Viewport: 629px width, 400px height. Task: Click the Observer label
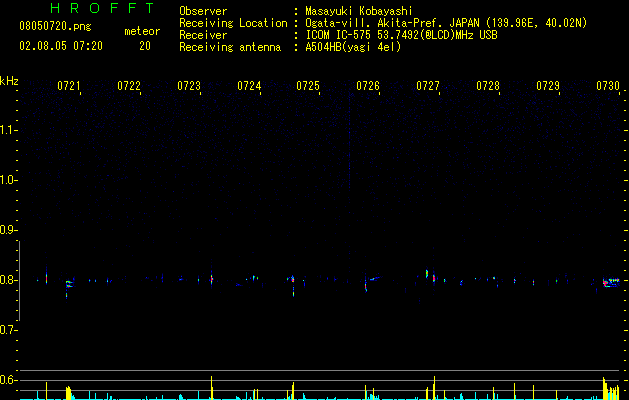(203, 11)
